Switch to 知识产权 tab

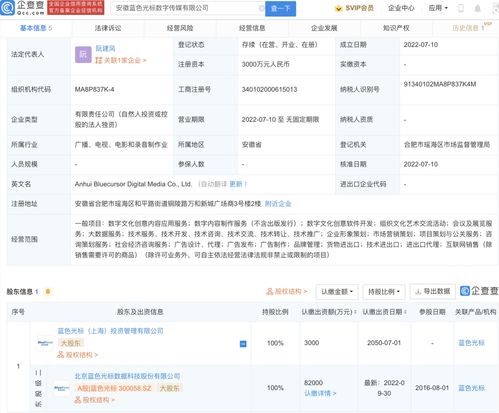tap(396, 28)
